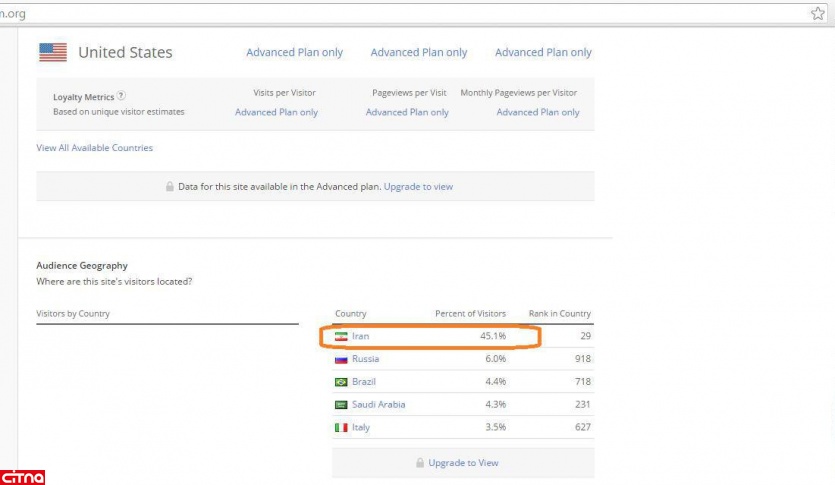Screen dimensions: 835x485
Task: Open the Russia country link
Action: (365, 359)
